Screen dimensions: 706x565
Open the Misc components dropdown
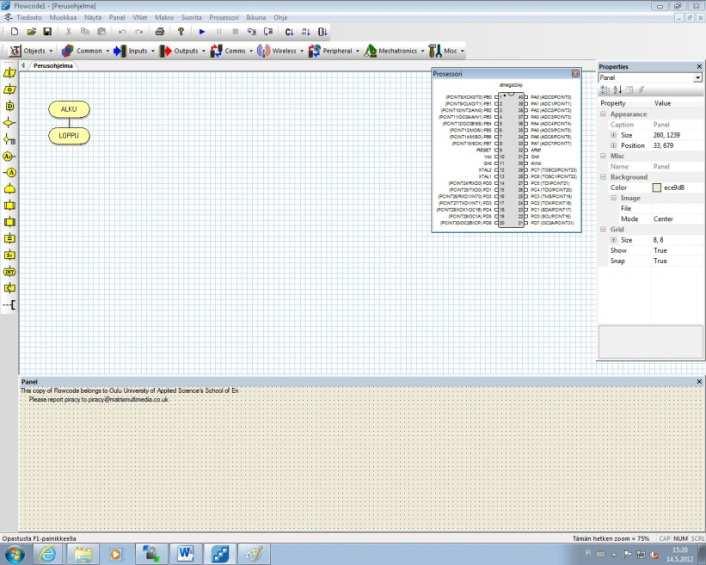(x=446, y=51)
